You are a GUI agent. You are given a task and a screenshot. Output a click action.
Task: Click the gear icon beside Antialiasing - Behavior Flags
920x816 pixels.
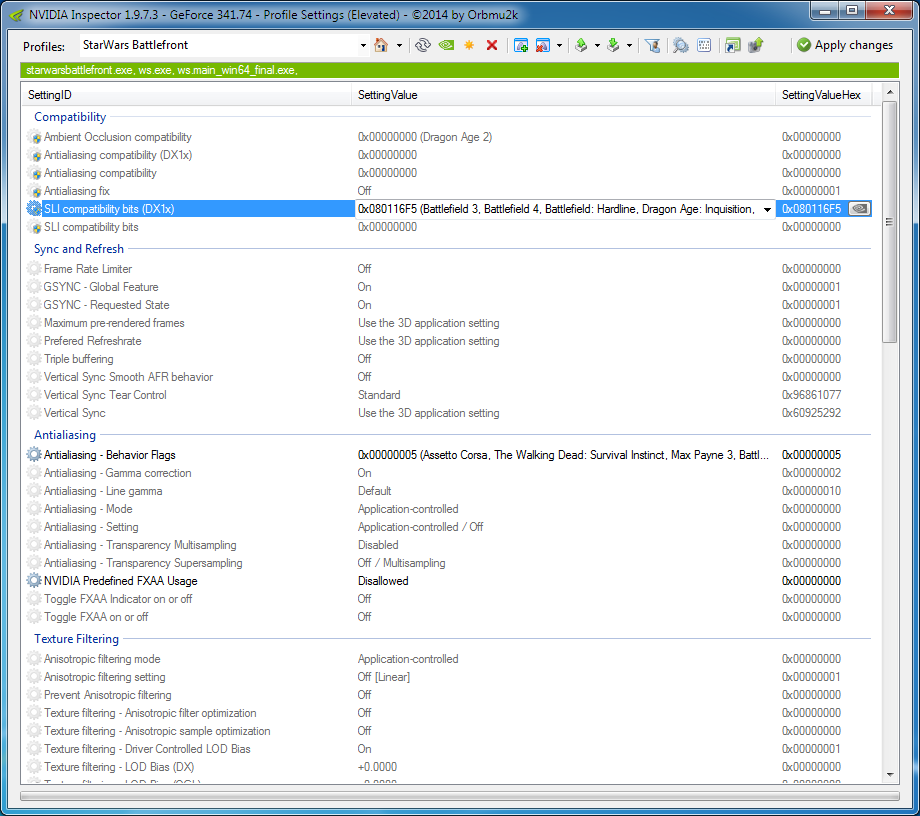point(34,455)
